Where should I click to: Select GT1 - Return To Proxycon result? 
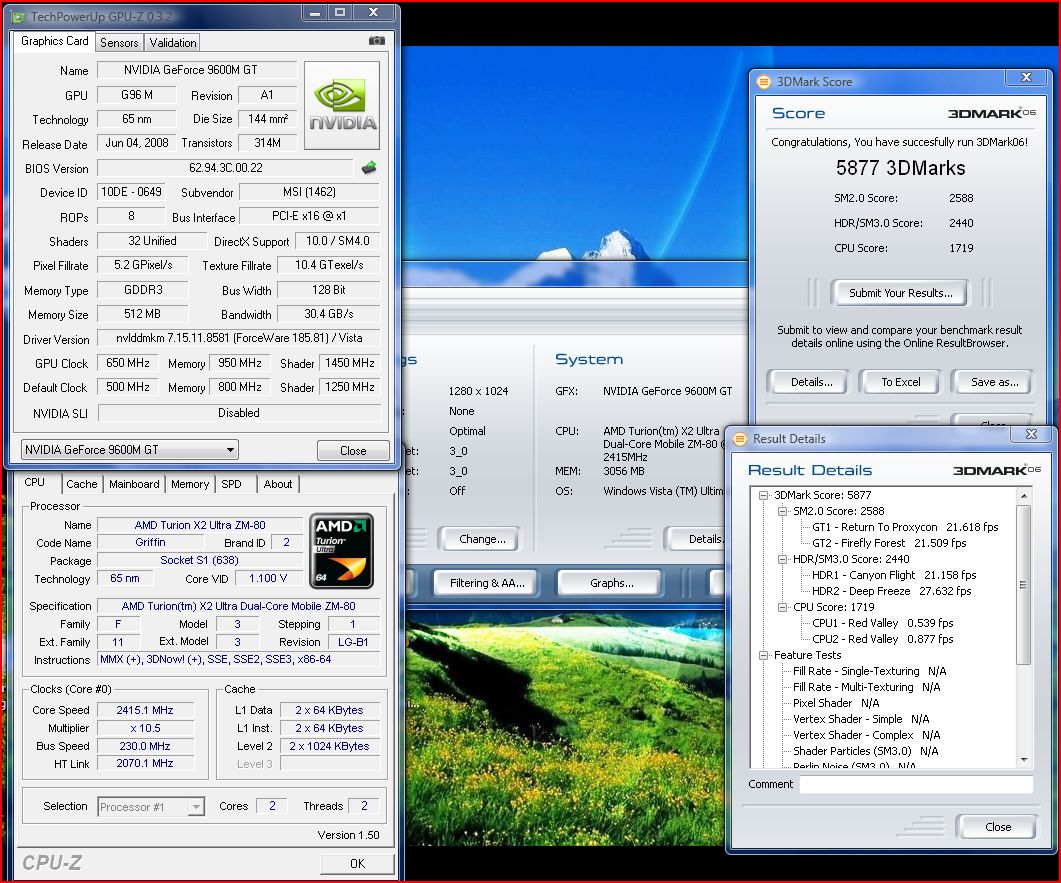(x=905, y=527)
